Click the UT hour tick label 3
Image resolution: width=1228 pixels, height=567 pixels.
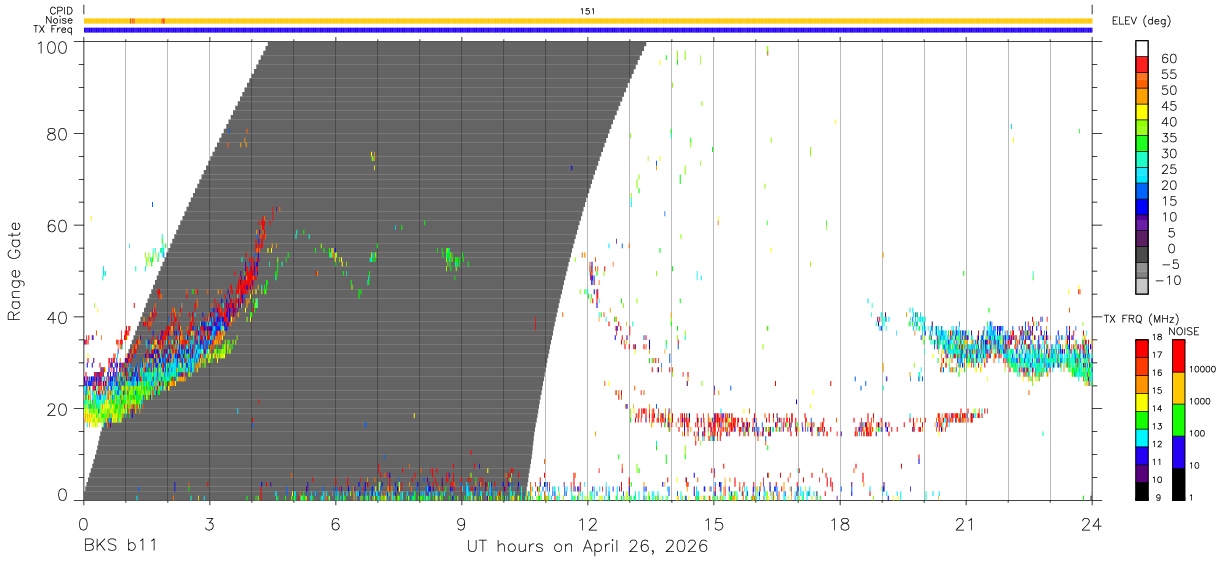209,523
